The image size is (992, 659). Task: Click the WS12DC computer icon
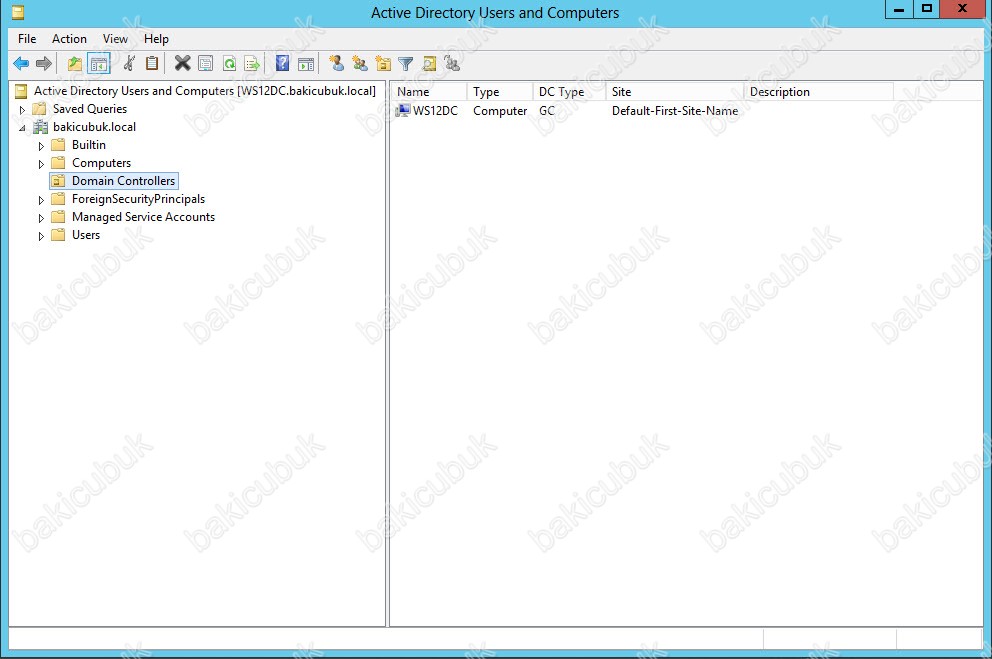[x=402, y=111]
